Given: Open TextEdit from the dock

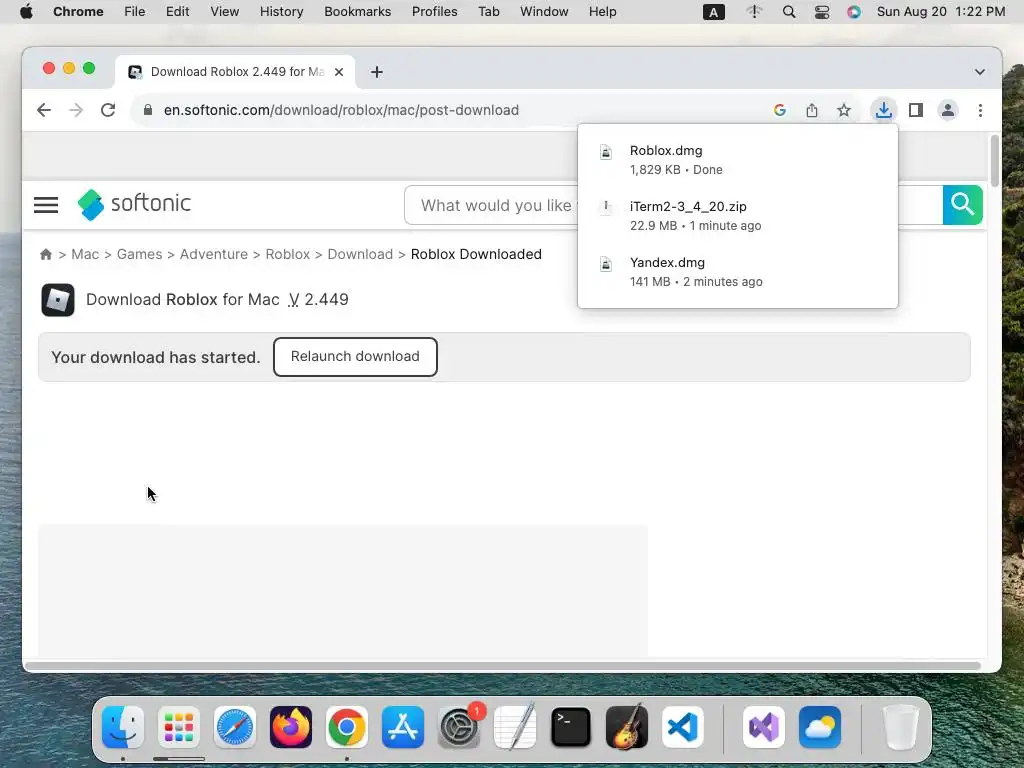Looking at the screenshot, I should point(515,727).
